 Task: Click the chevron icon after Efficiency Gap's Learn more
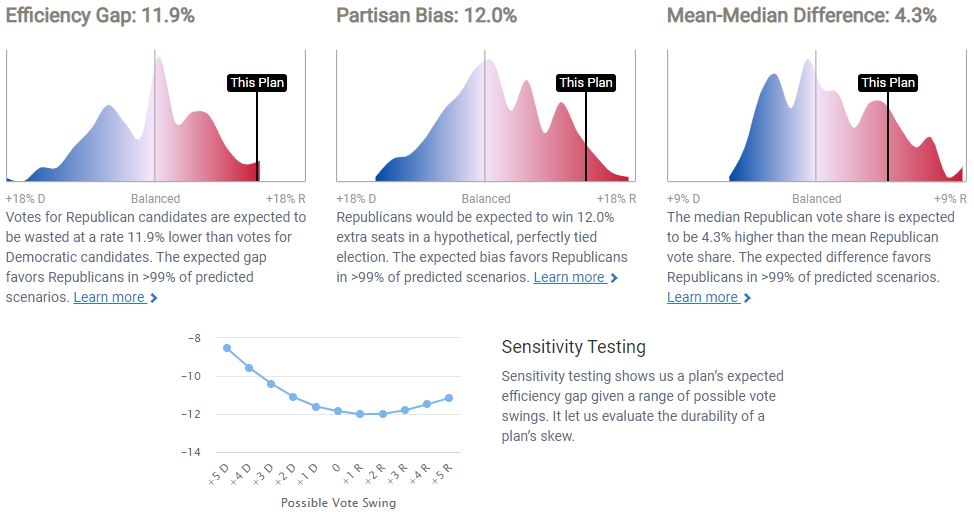click(153, 298)
